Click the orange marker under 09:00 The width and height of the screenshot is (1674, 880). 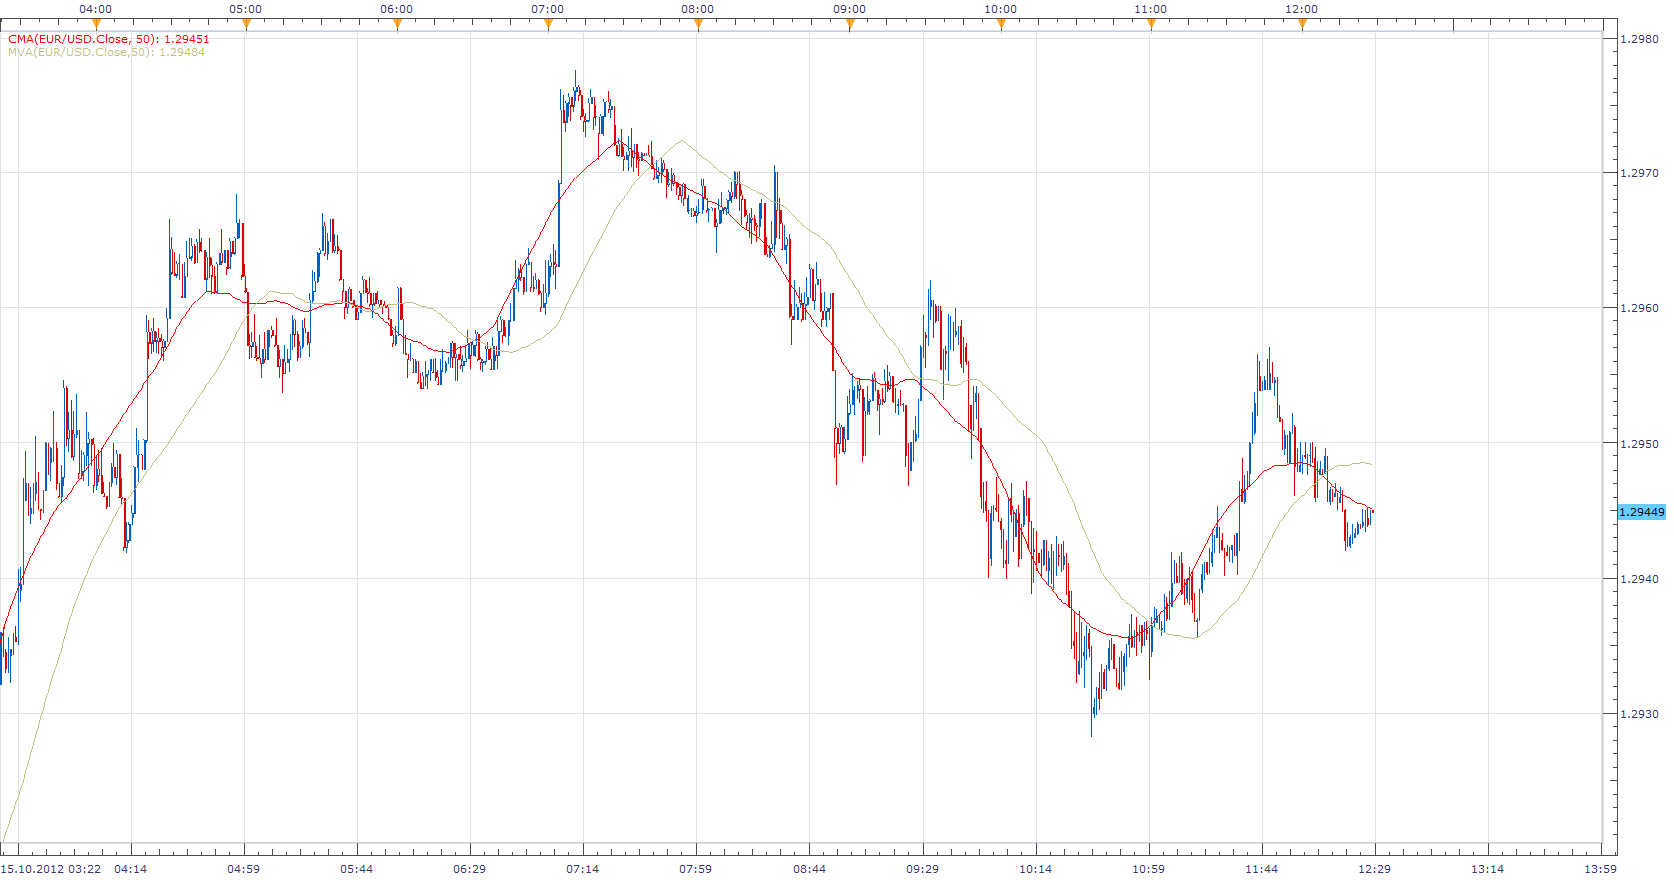tap(850, 24)
